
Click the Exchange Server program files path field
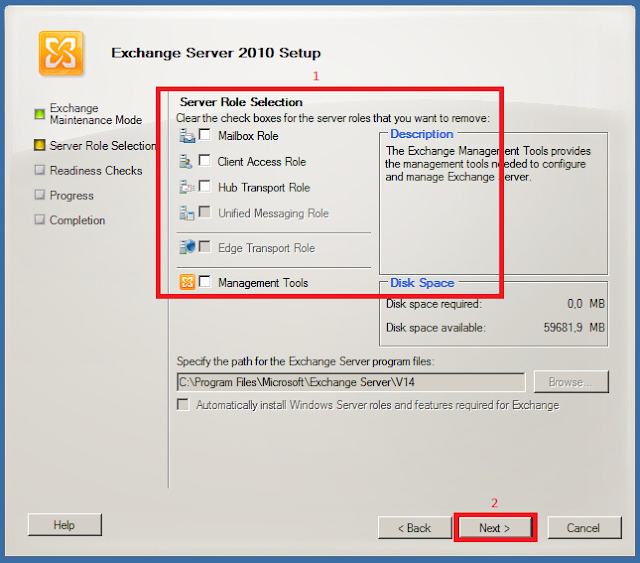coord(351,382)
